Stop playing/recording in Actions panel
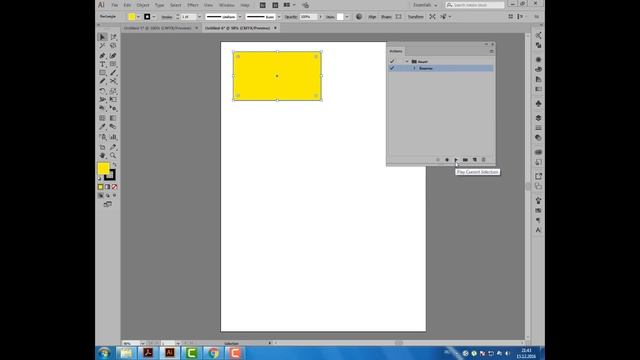Screen dimensions: 640x360 438,160
